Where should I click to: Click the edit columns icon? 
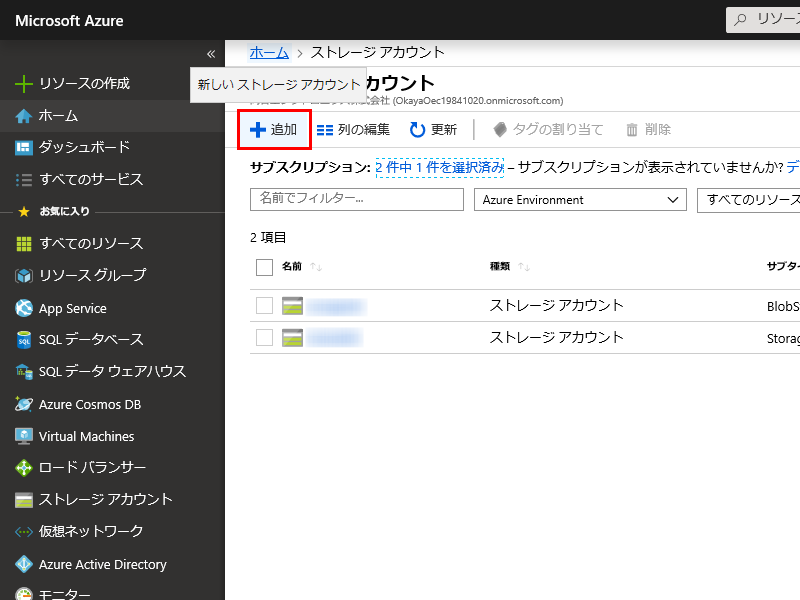click(x=324, y=130)
